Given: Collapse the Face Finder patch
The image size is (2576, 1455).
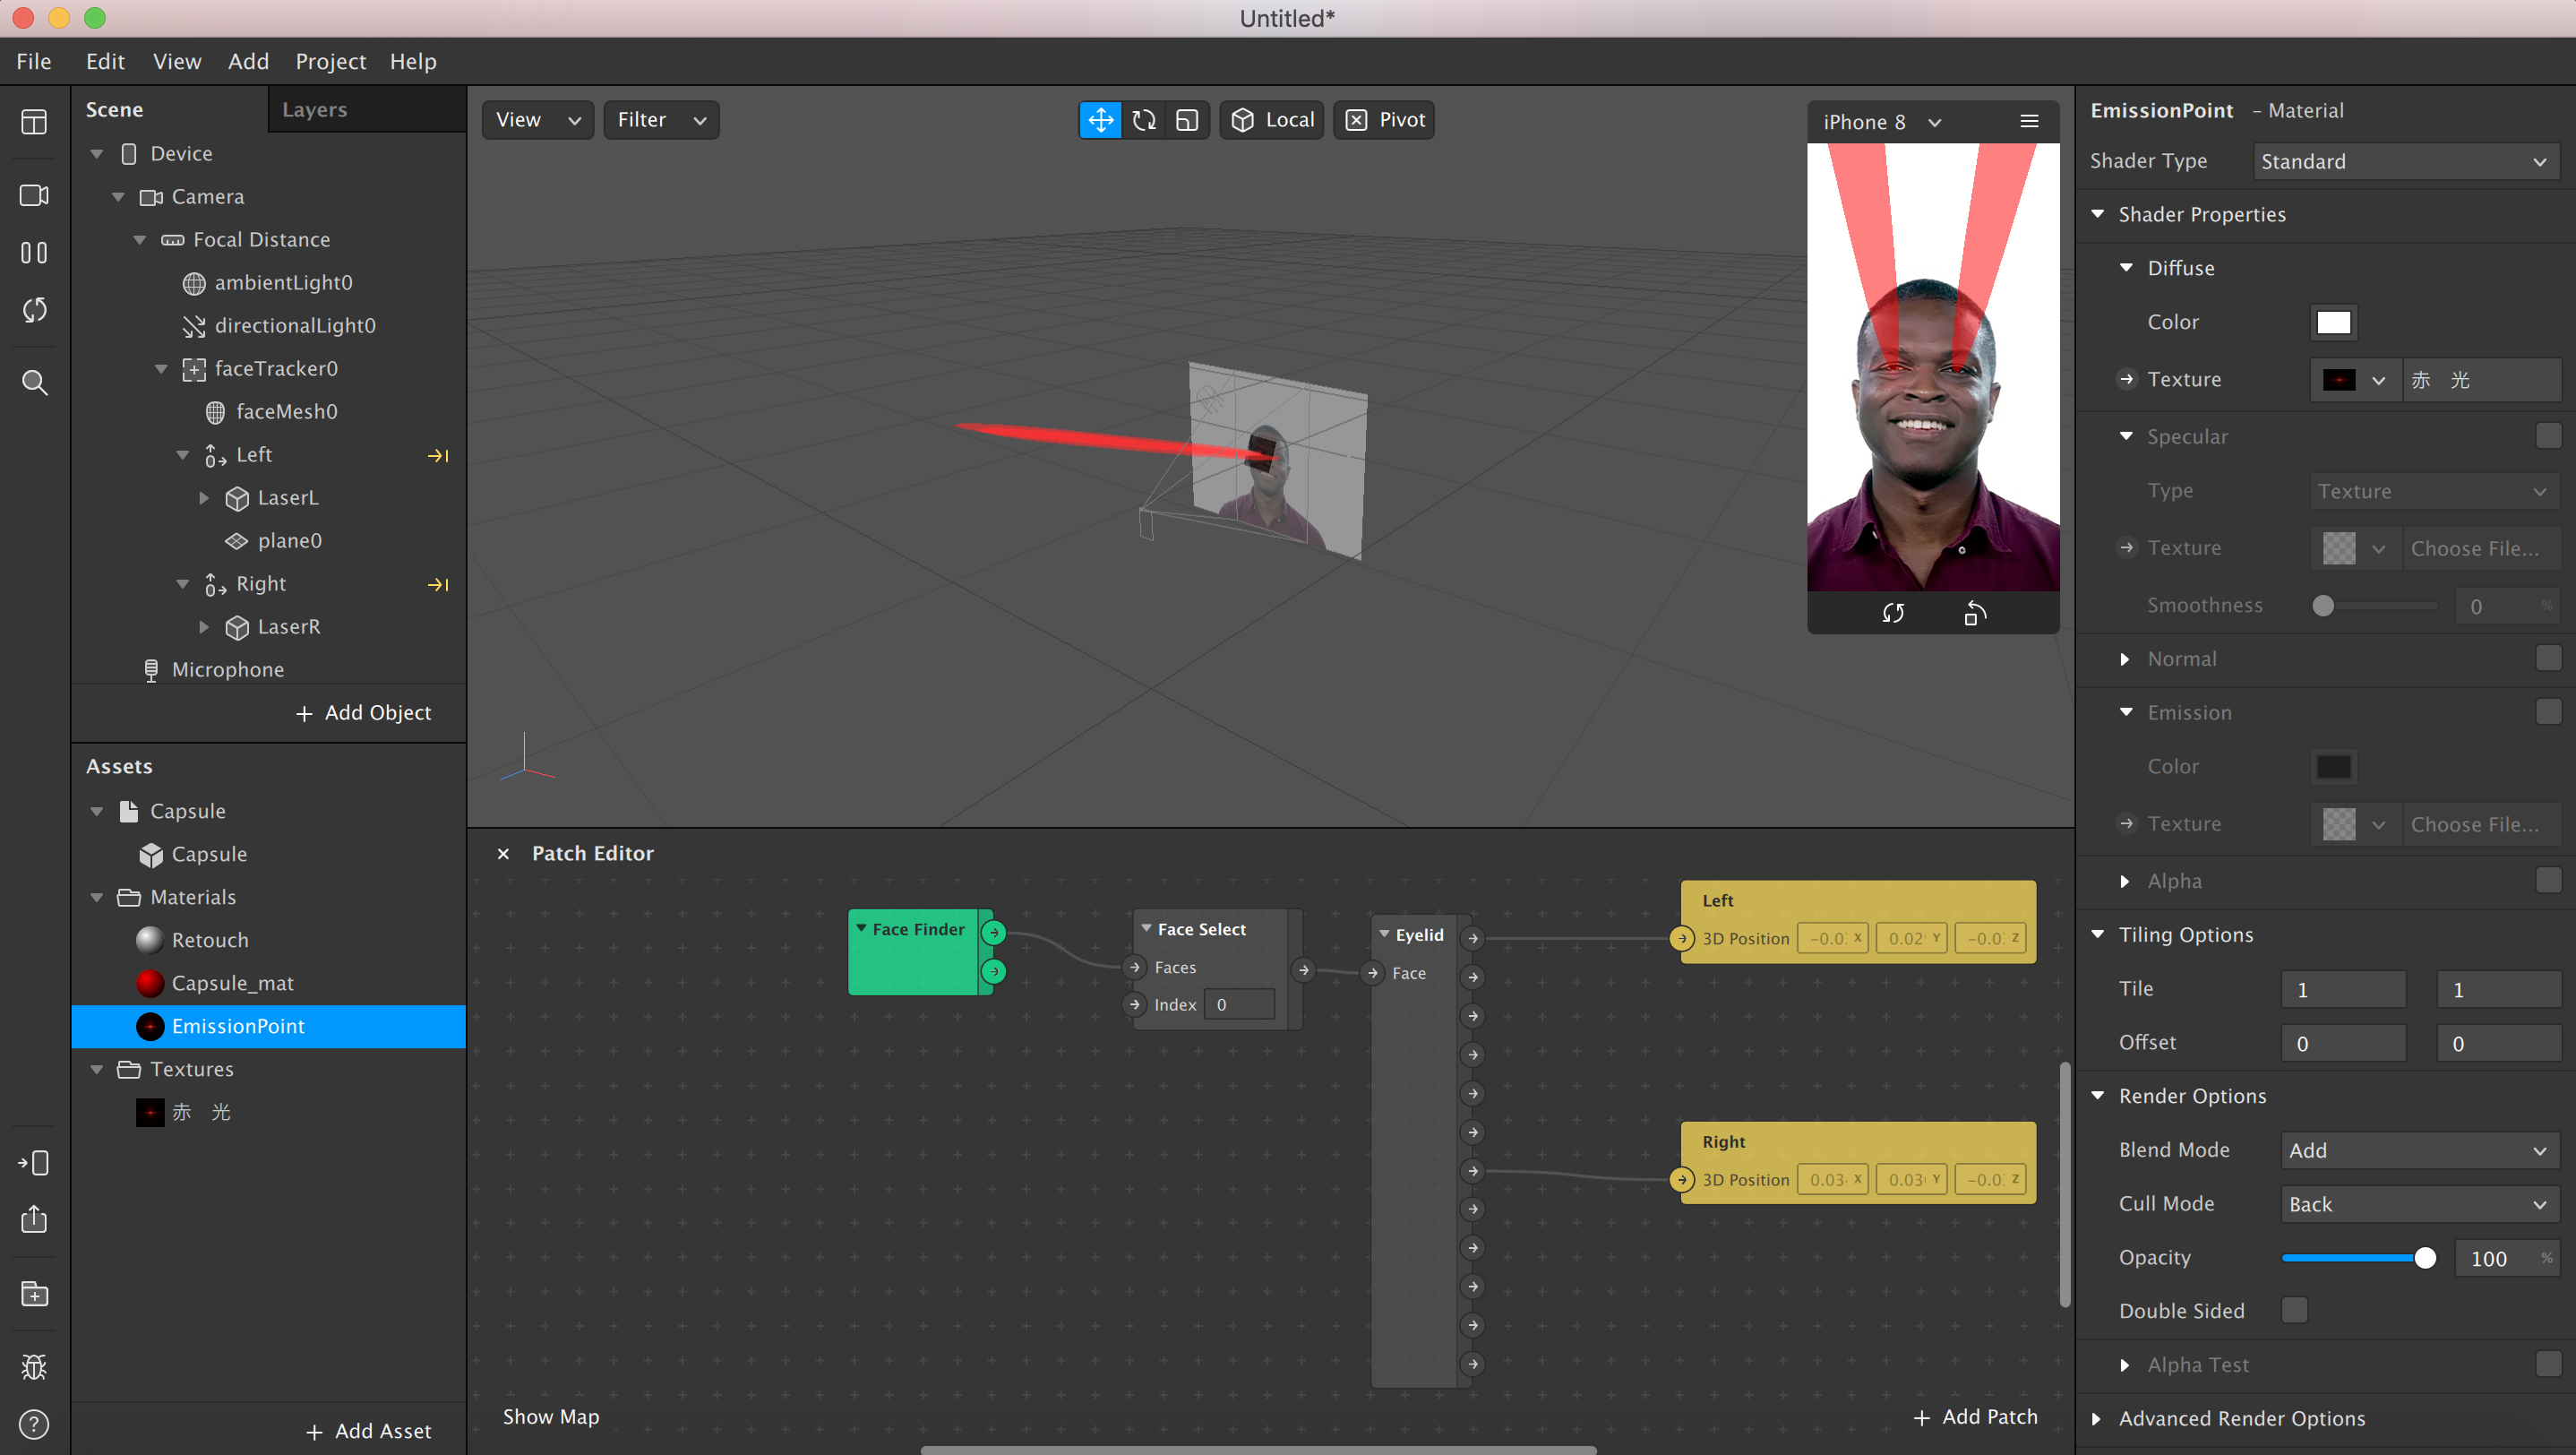Looking at the screenshot, I should click(x=861, y=929).
